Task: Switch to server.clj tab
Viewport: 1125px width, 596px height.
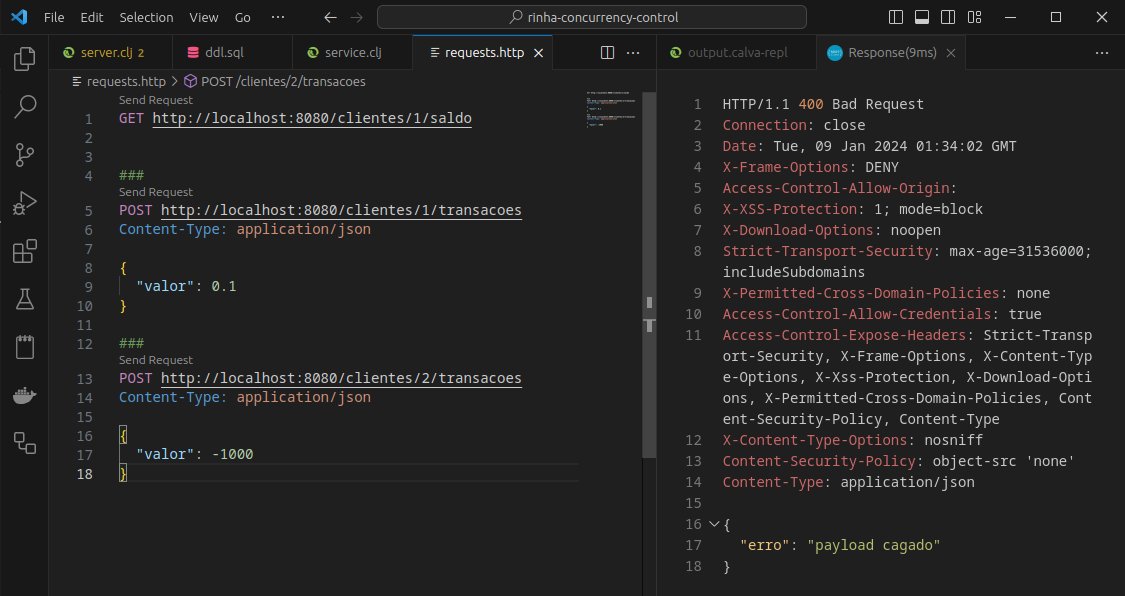Action: pyautogui.click(x=110, y=52)
